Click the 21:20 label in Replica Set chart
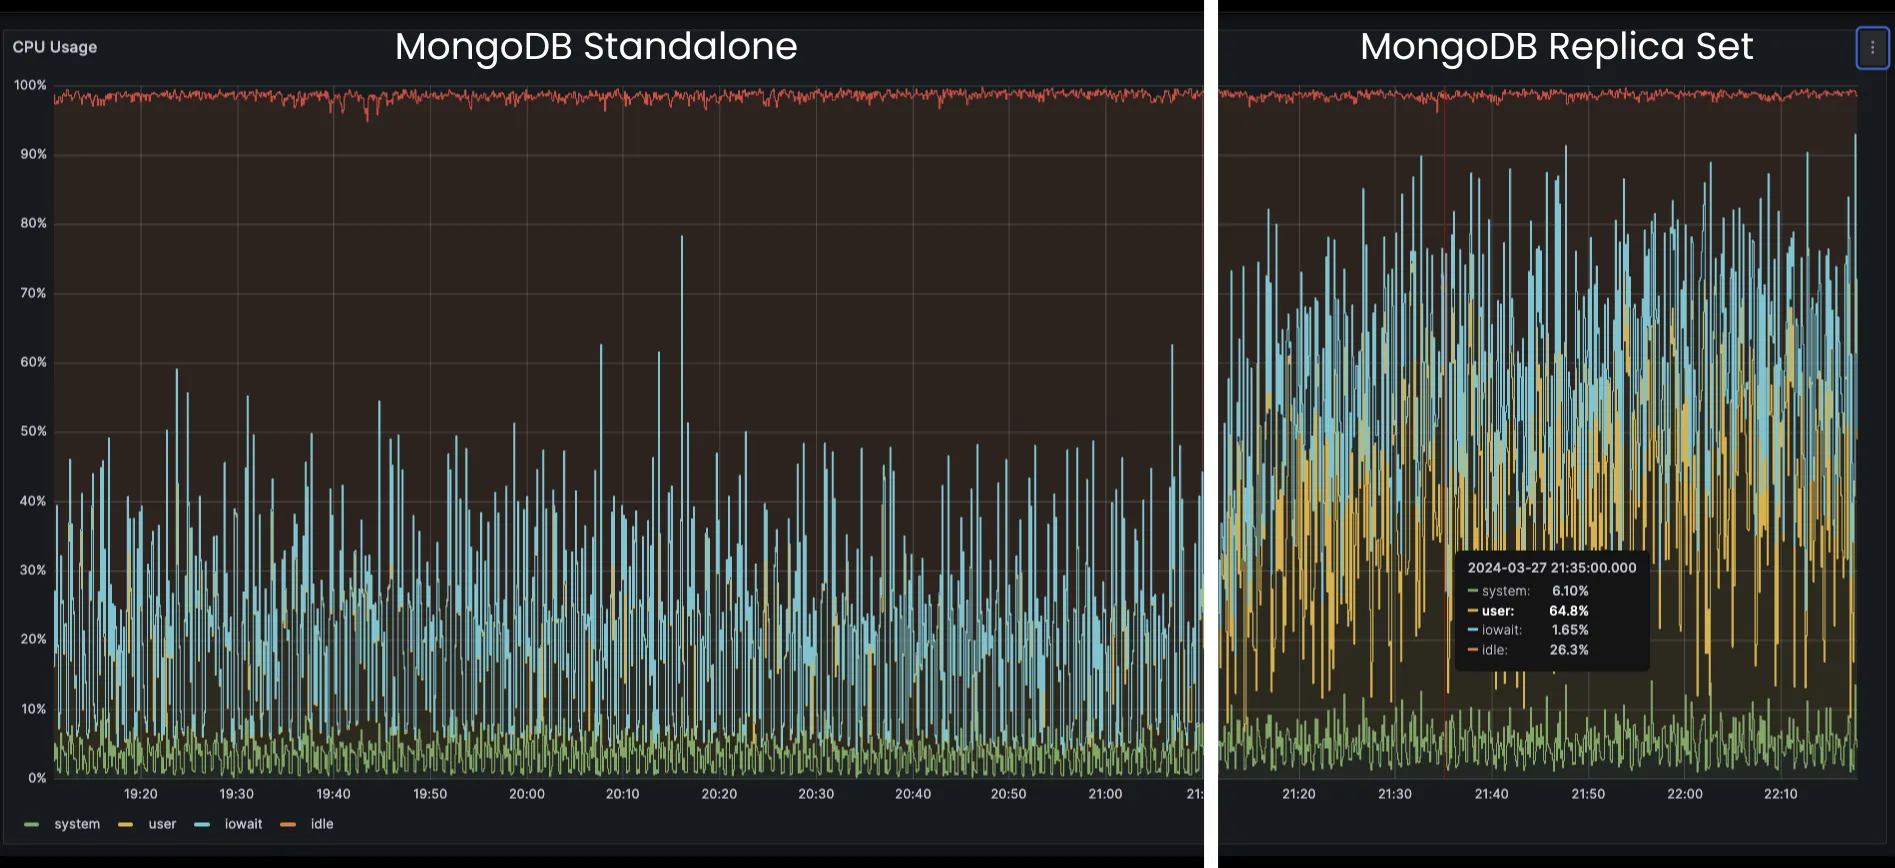This screenshot has height=868, width=1895. pos(1299,794)
